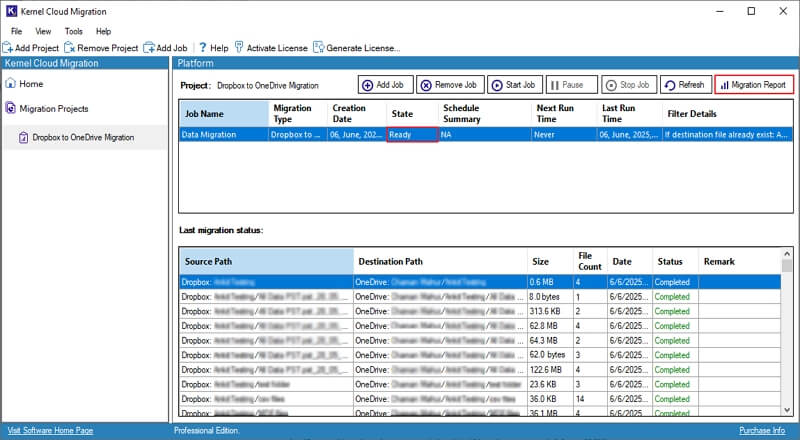Click the Remove Project toolbar icon
Image resolution: width=800 pixels, height=440 pixels.
[x=70, y=48]
